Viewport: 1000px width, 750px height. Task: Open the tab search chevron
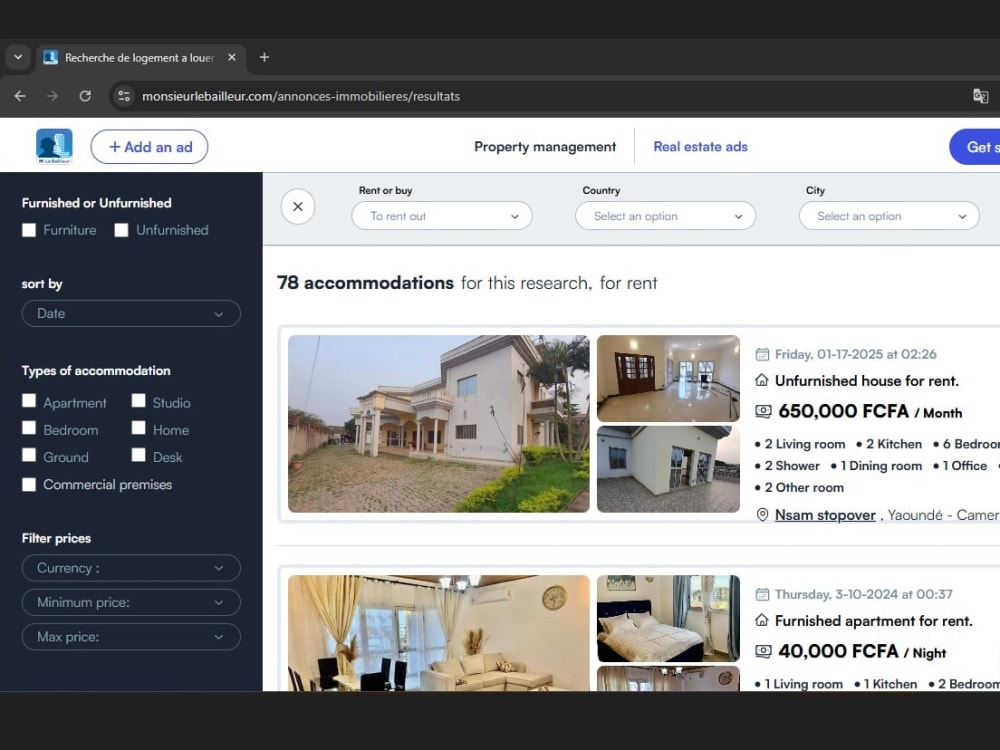(x=18, y=57)
